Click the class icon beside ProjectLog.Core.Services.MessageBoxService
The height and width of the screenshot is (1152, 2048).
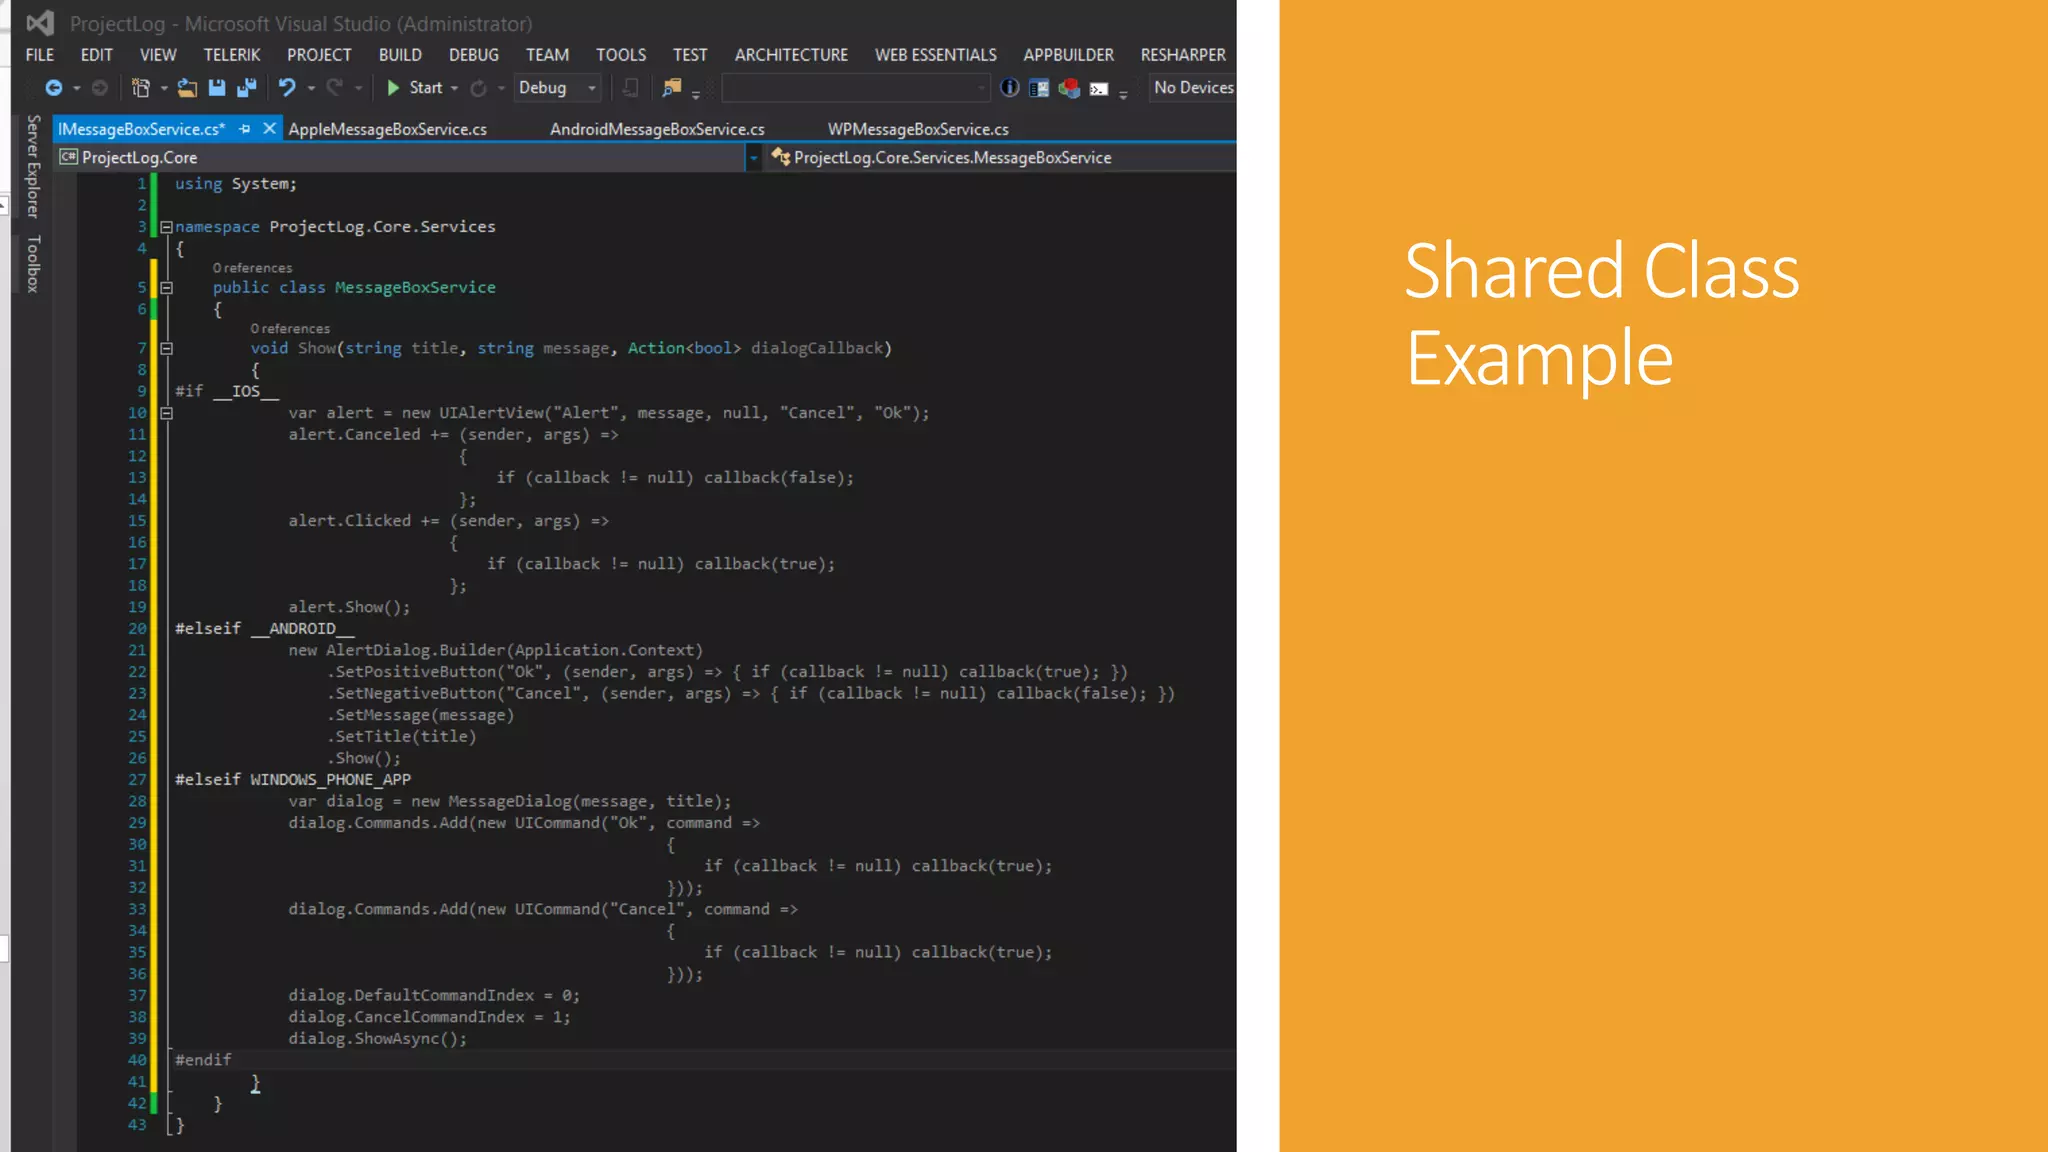tap(781, 157)
